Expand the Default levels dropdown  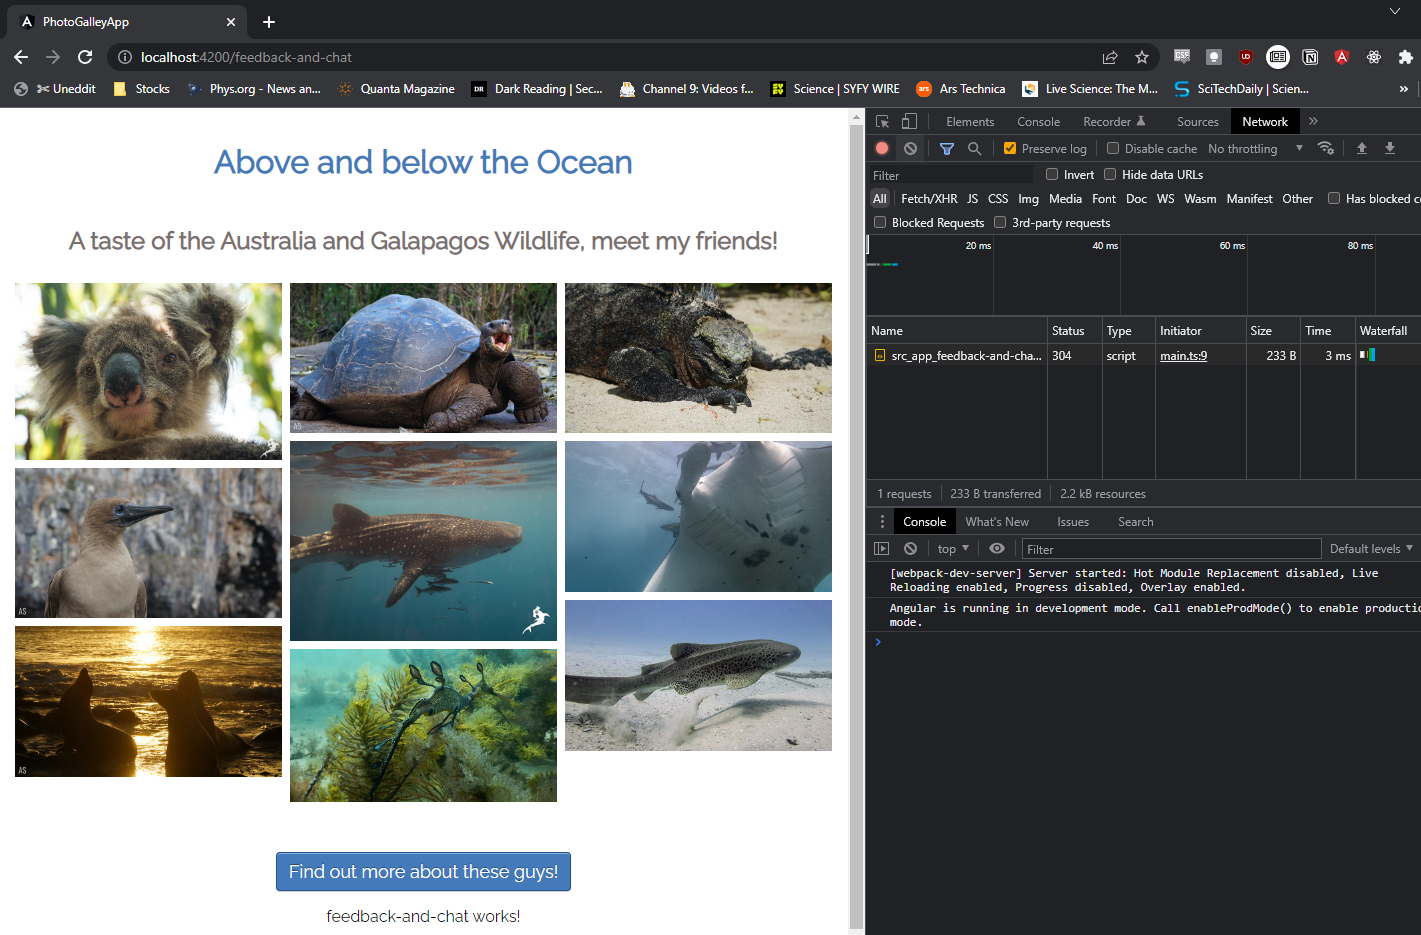(1370, 548)
